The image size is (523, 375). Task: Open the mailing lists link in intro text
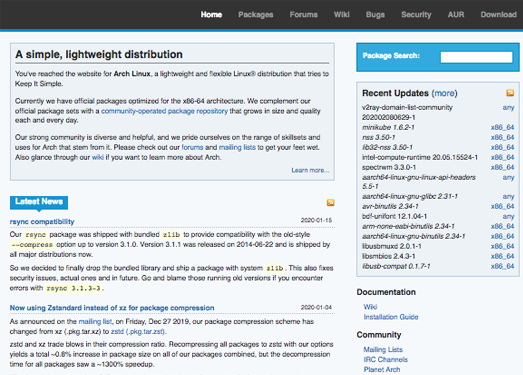(237, 147)
